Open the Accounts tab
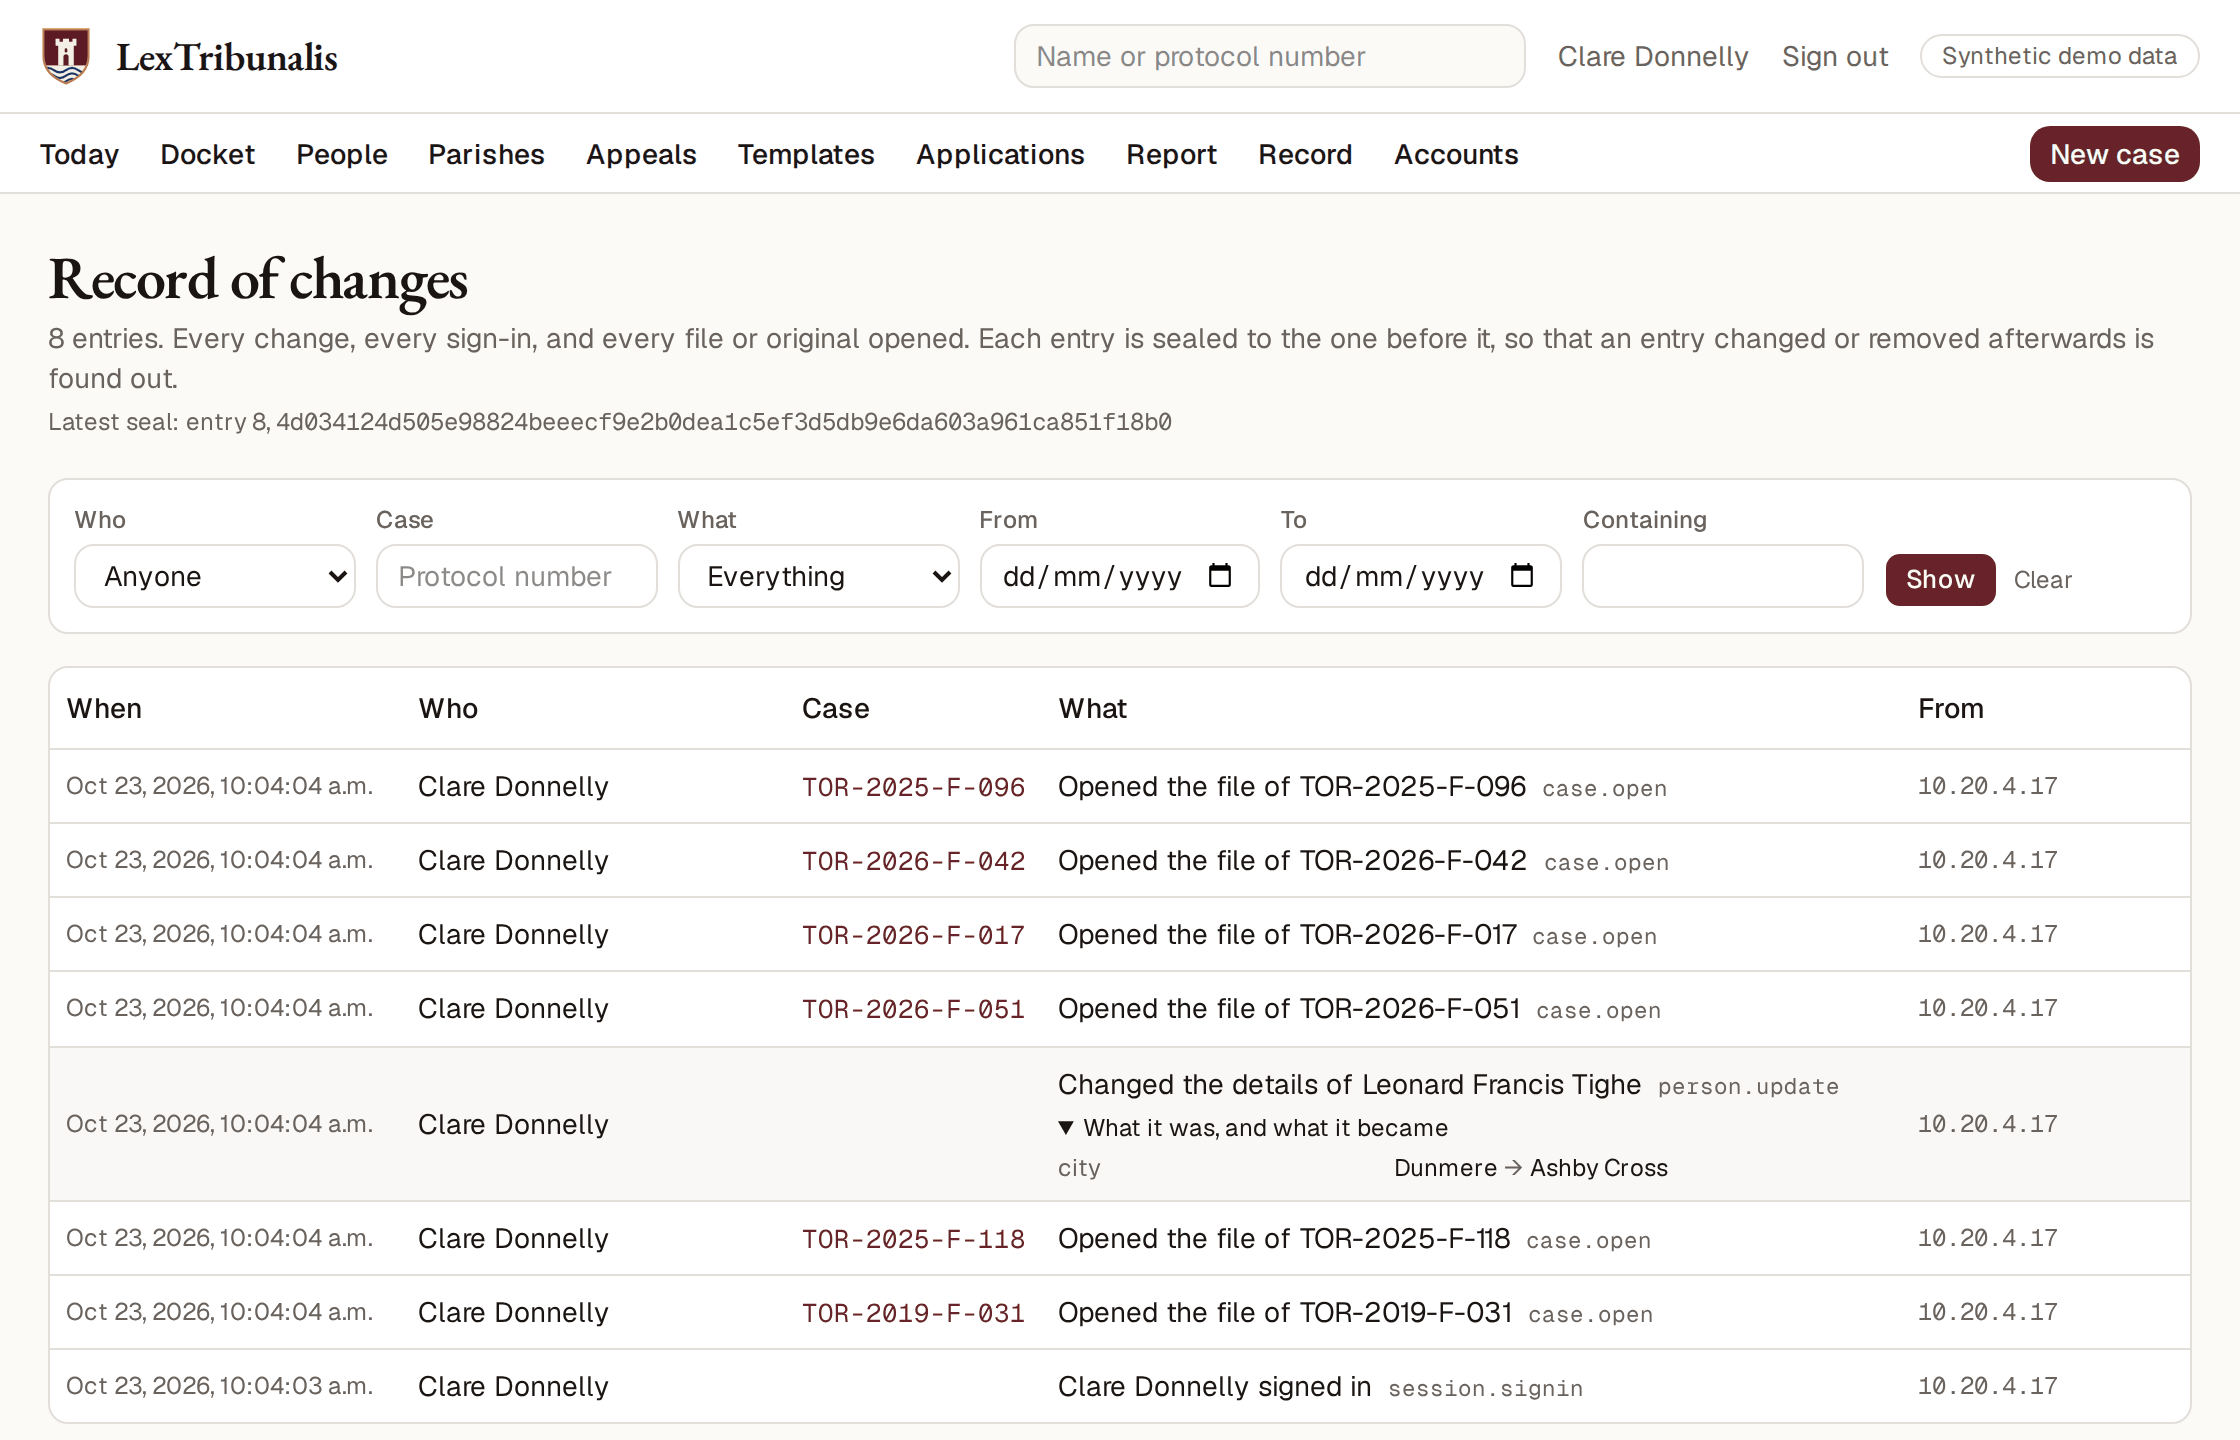 [x=1456, y=154]
